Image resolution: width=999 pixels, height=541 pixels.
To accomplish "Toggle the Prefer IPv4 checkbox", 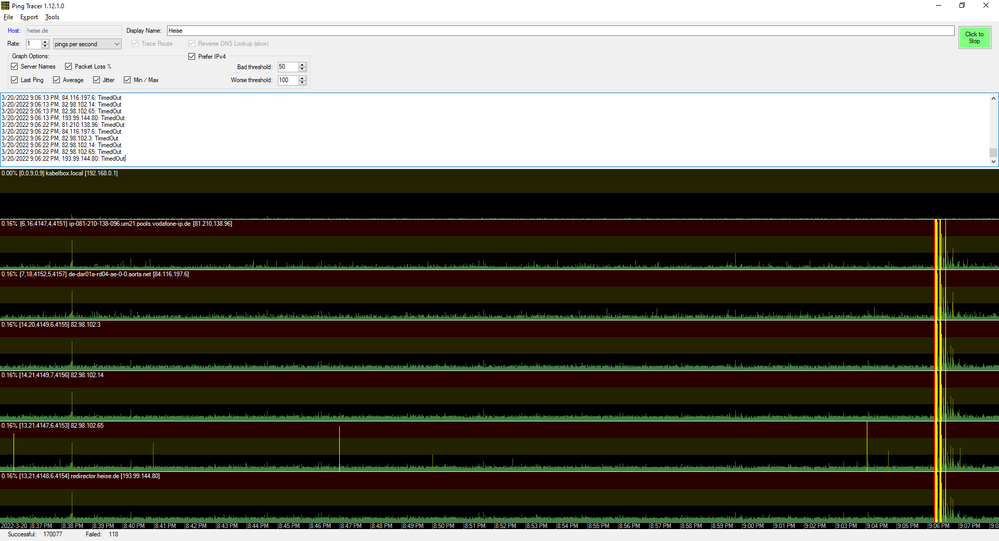I will (x=192, y=57).
